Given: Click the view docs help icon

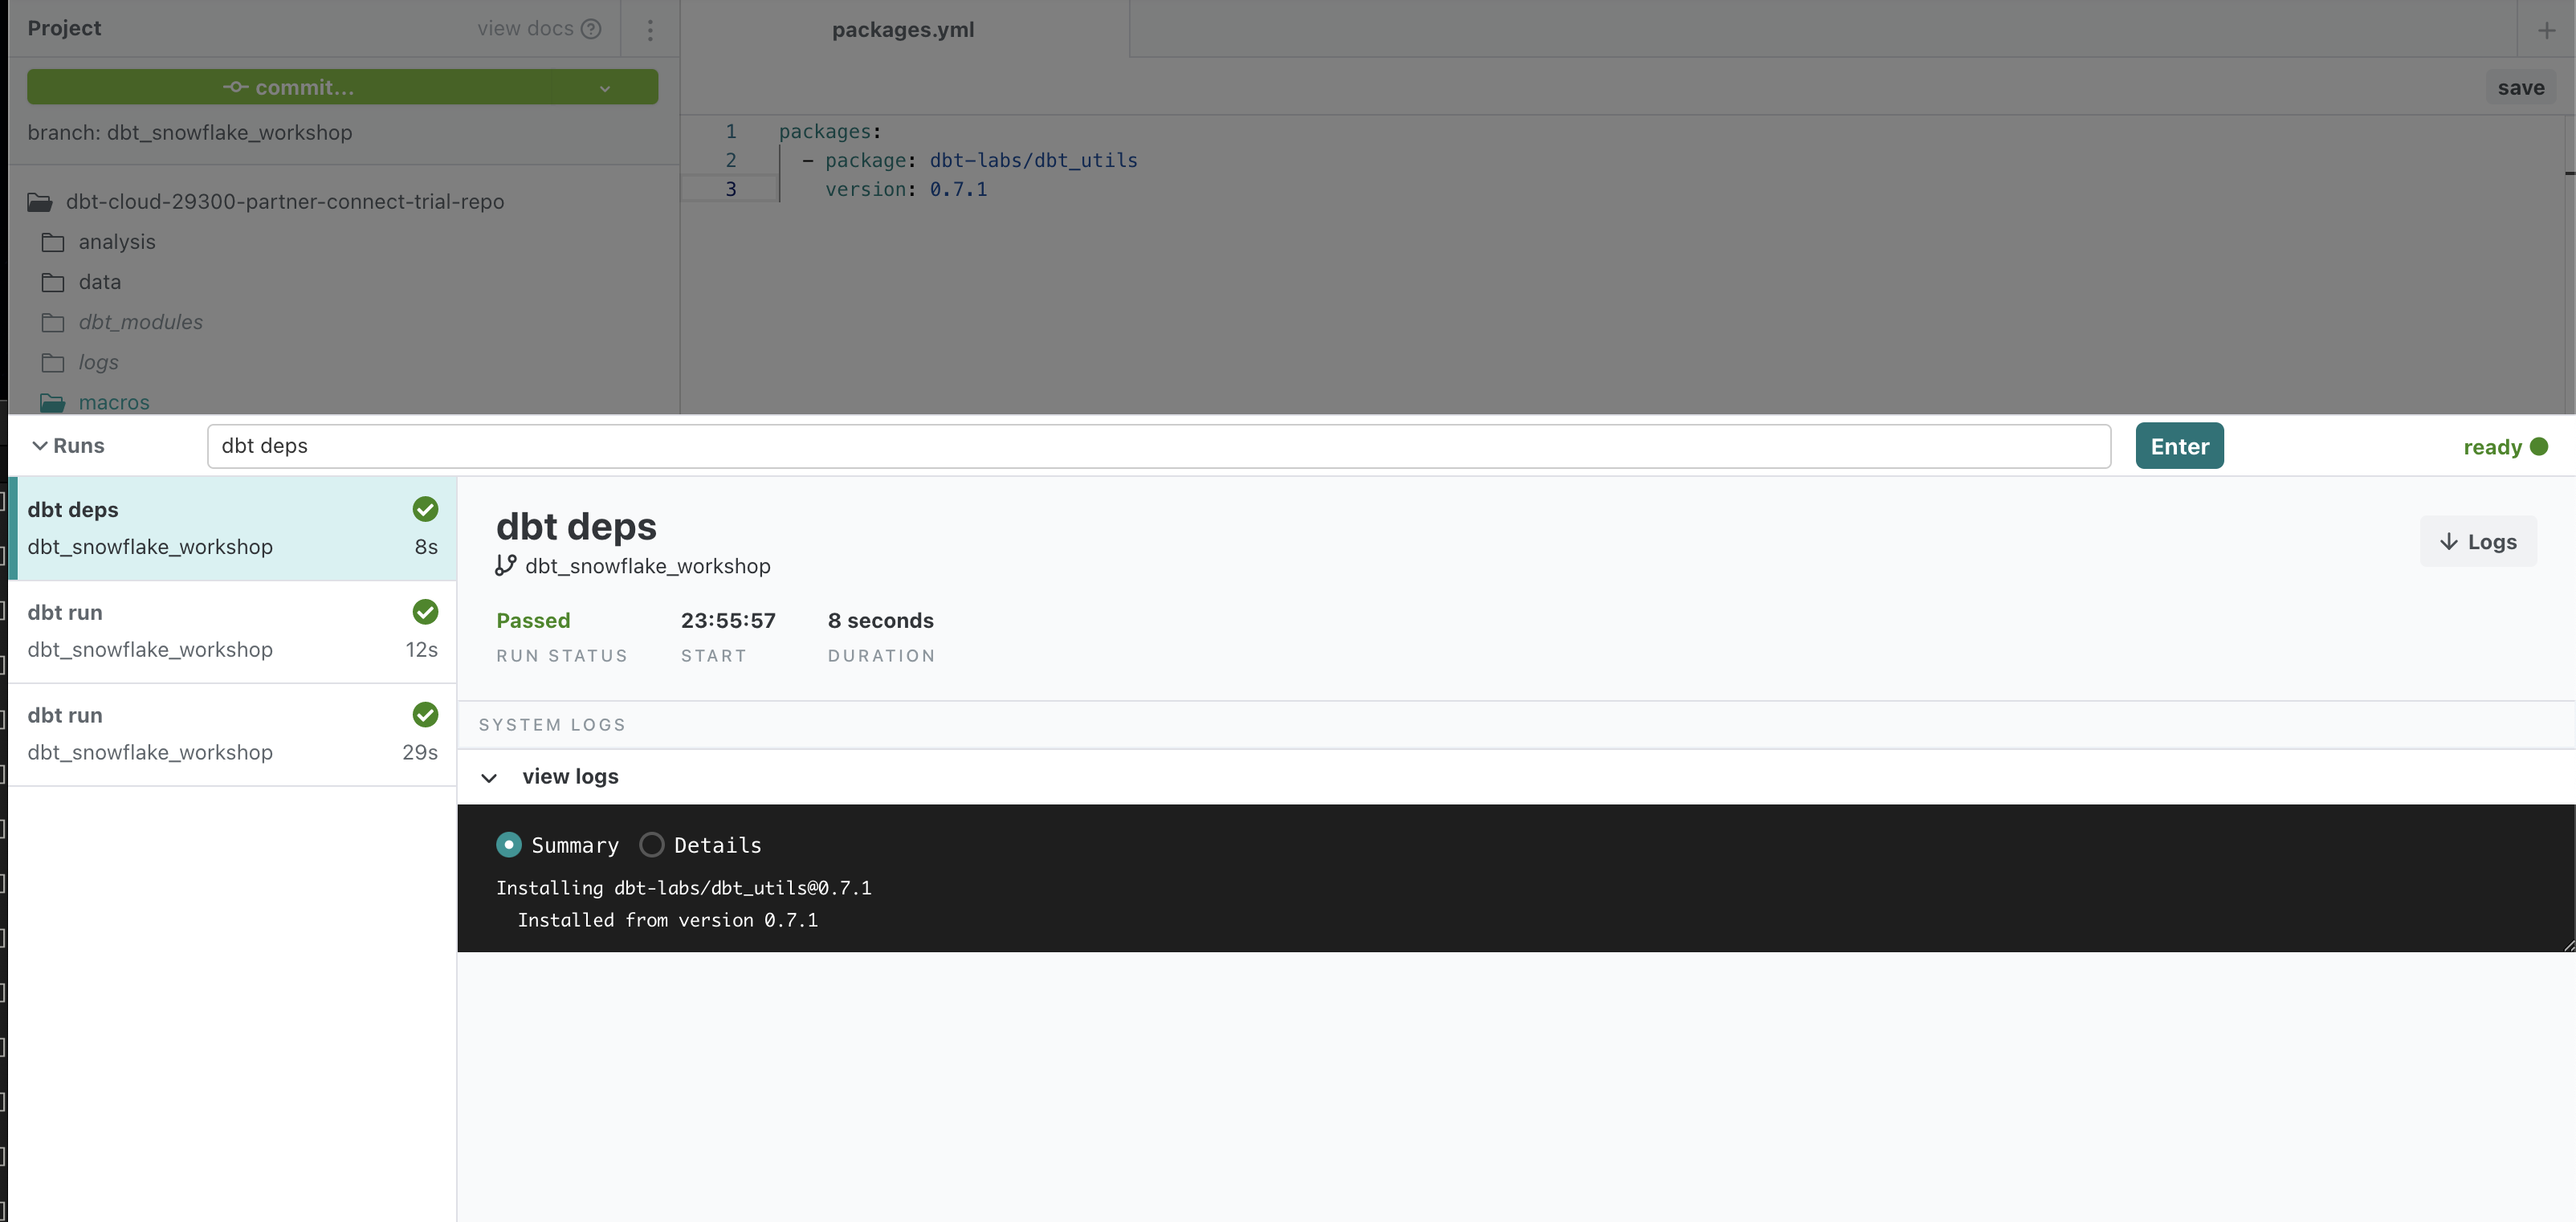Looking at the screenshot, I should point(591,29).
